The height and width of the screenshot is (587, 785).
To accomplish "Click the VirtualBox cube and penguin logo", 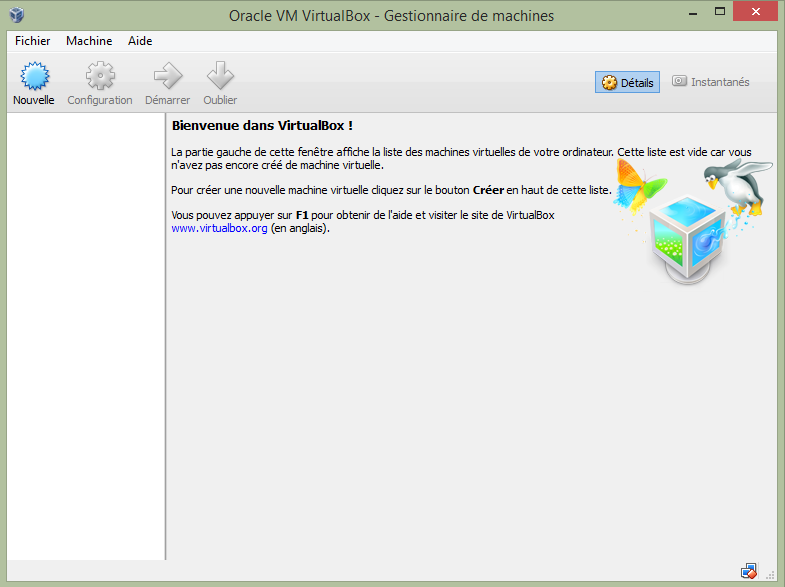I will 693,222.
